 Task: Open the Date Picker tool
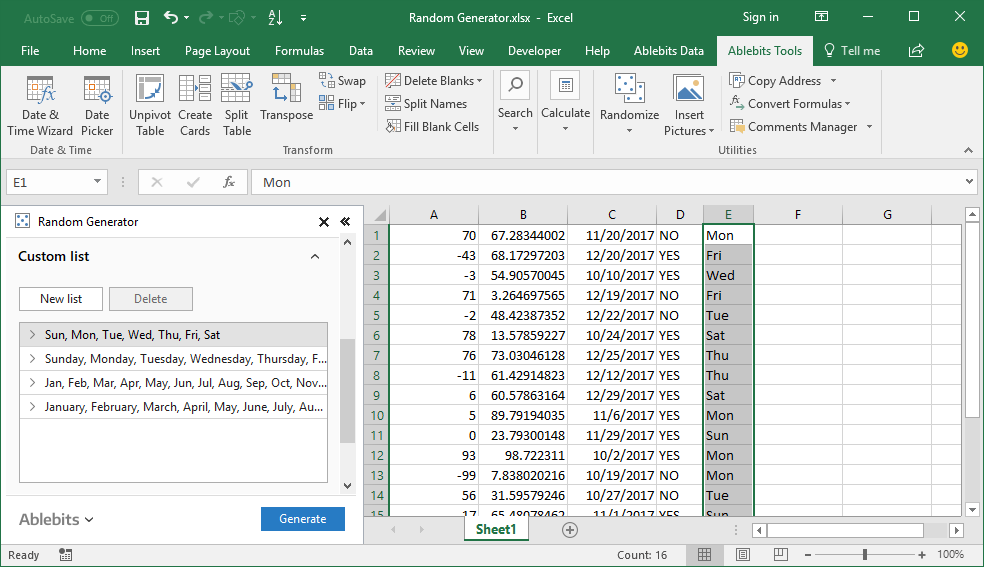coord(97,105)
